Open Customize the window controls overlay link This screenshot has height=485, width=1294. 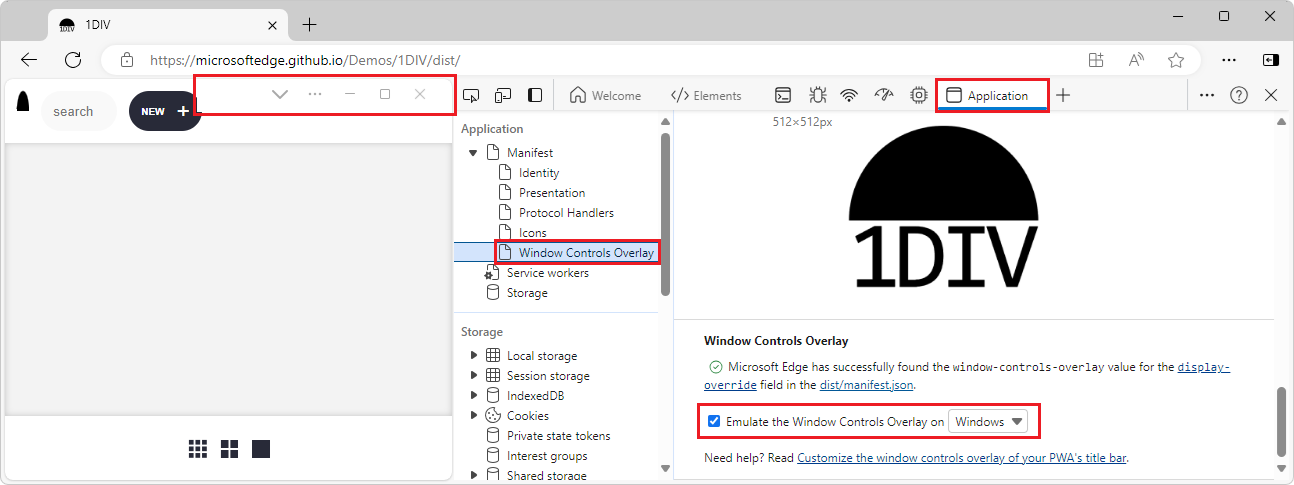pyautogui.click(x=962, y=458)
